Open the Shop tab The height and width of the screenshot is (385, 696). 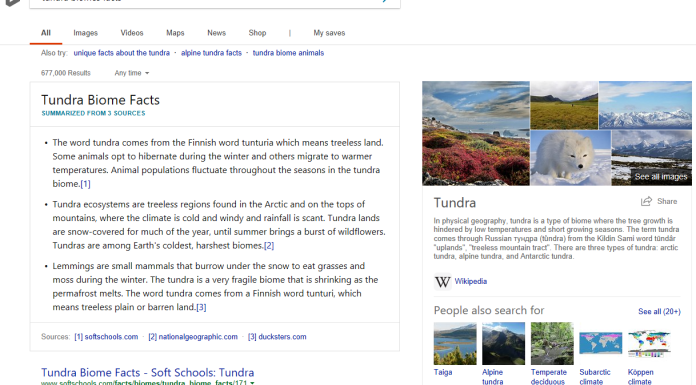click(257, 33)
